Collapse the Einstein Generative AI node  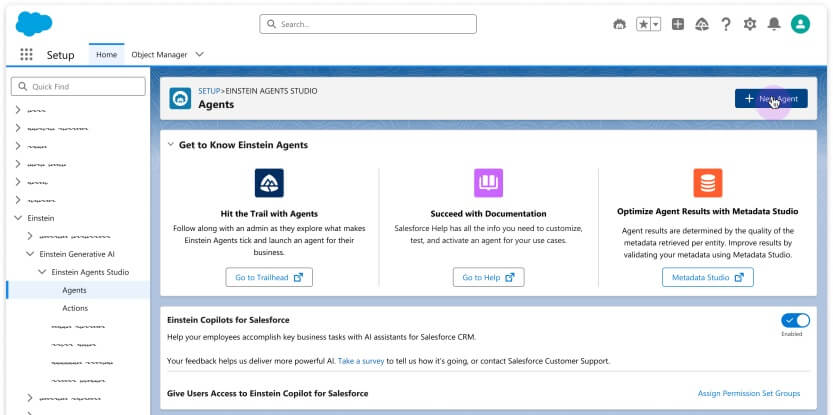[30, 254]
